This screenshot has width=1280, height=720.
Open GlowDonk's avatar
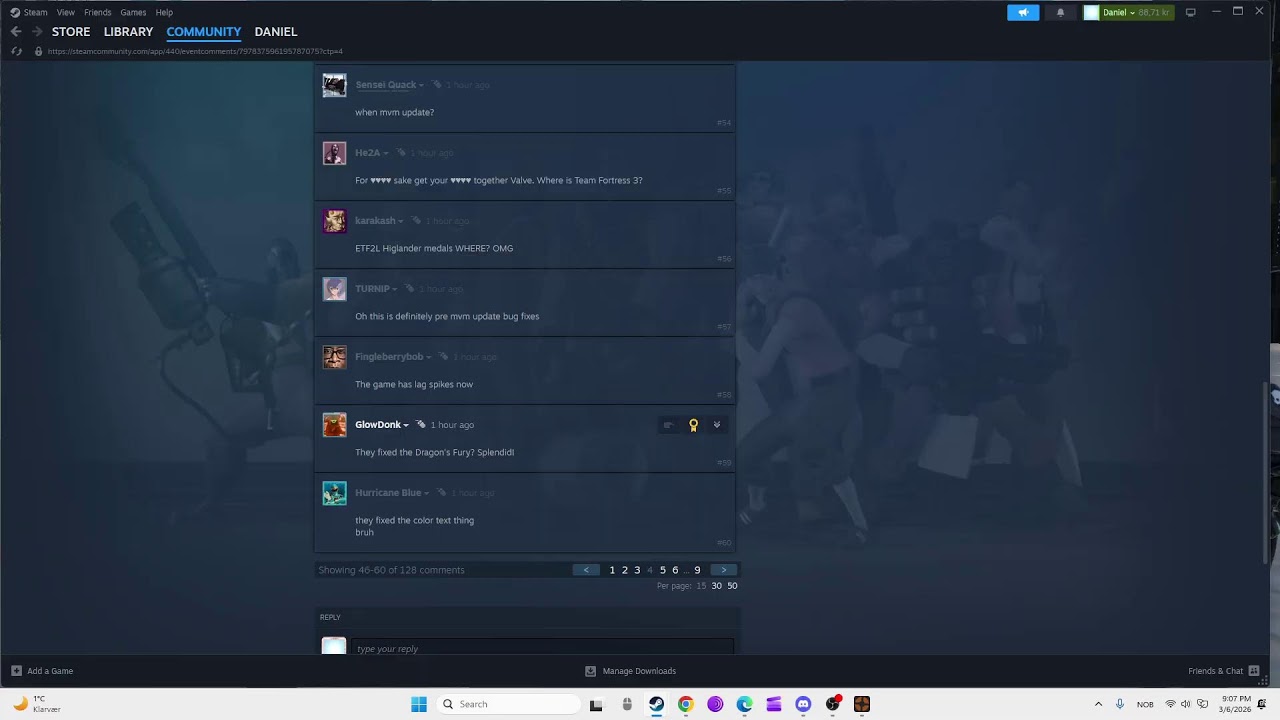tap(334, 425)
